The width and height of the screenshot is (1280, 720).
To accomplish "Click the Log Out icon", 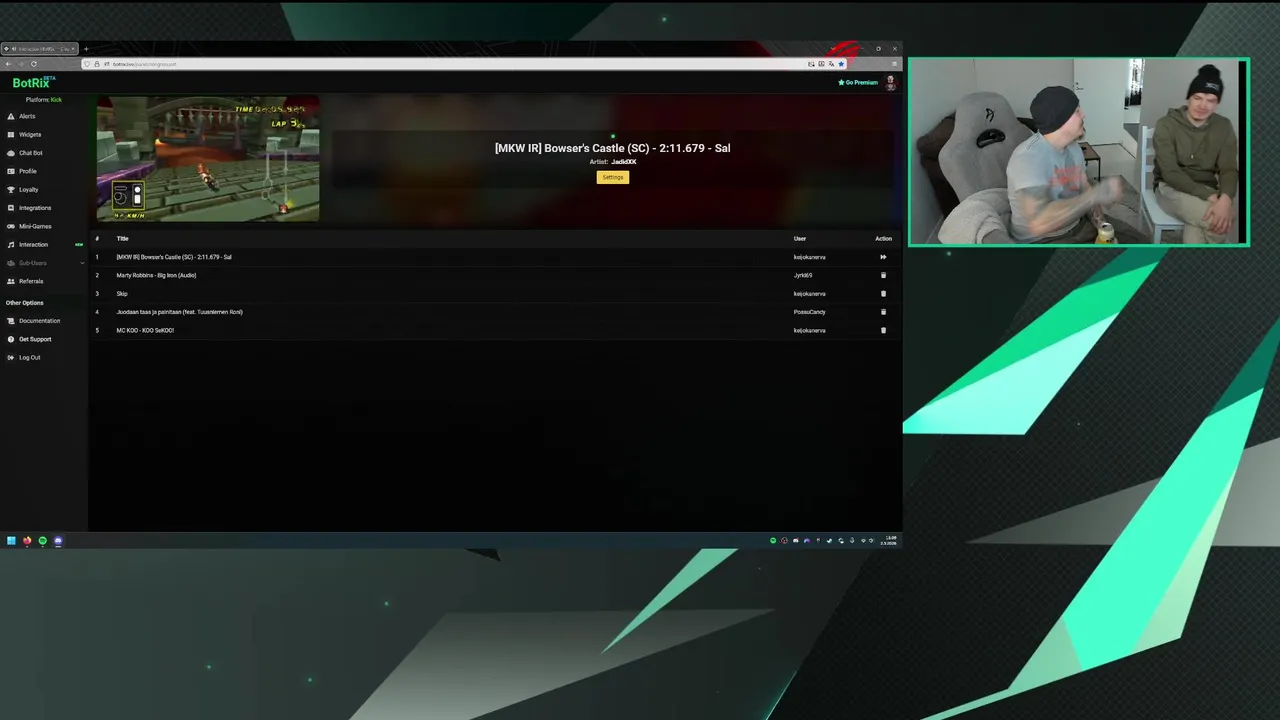I will 10,357.
